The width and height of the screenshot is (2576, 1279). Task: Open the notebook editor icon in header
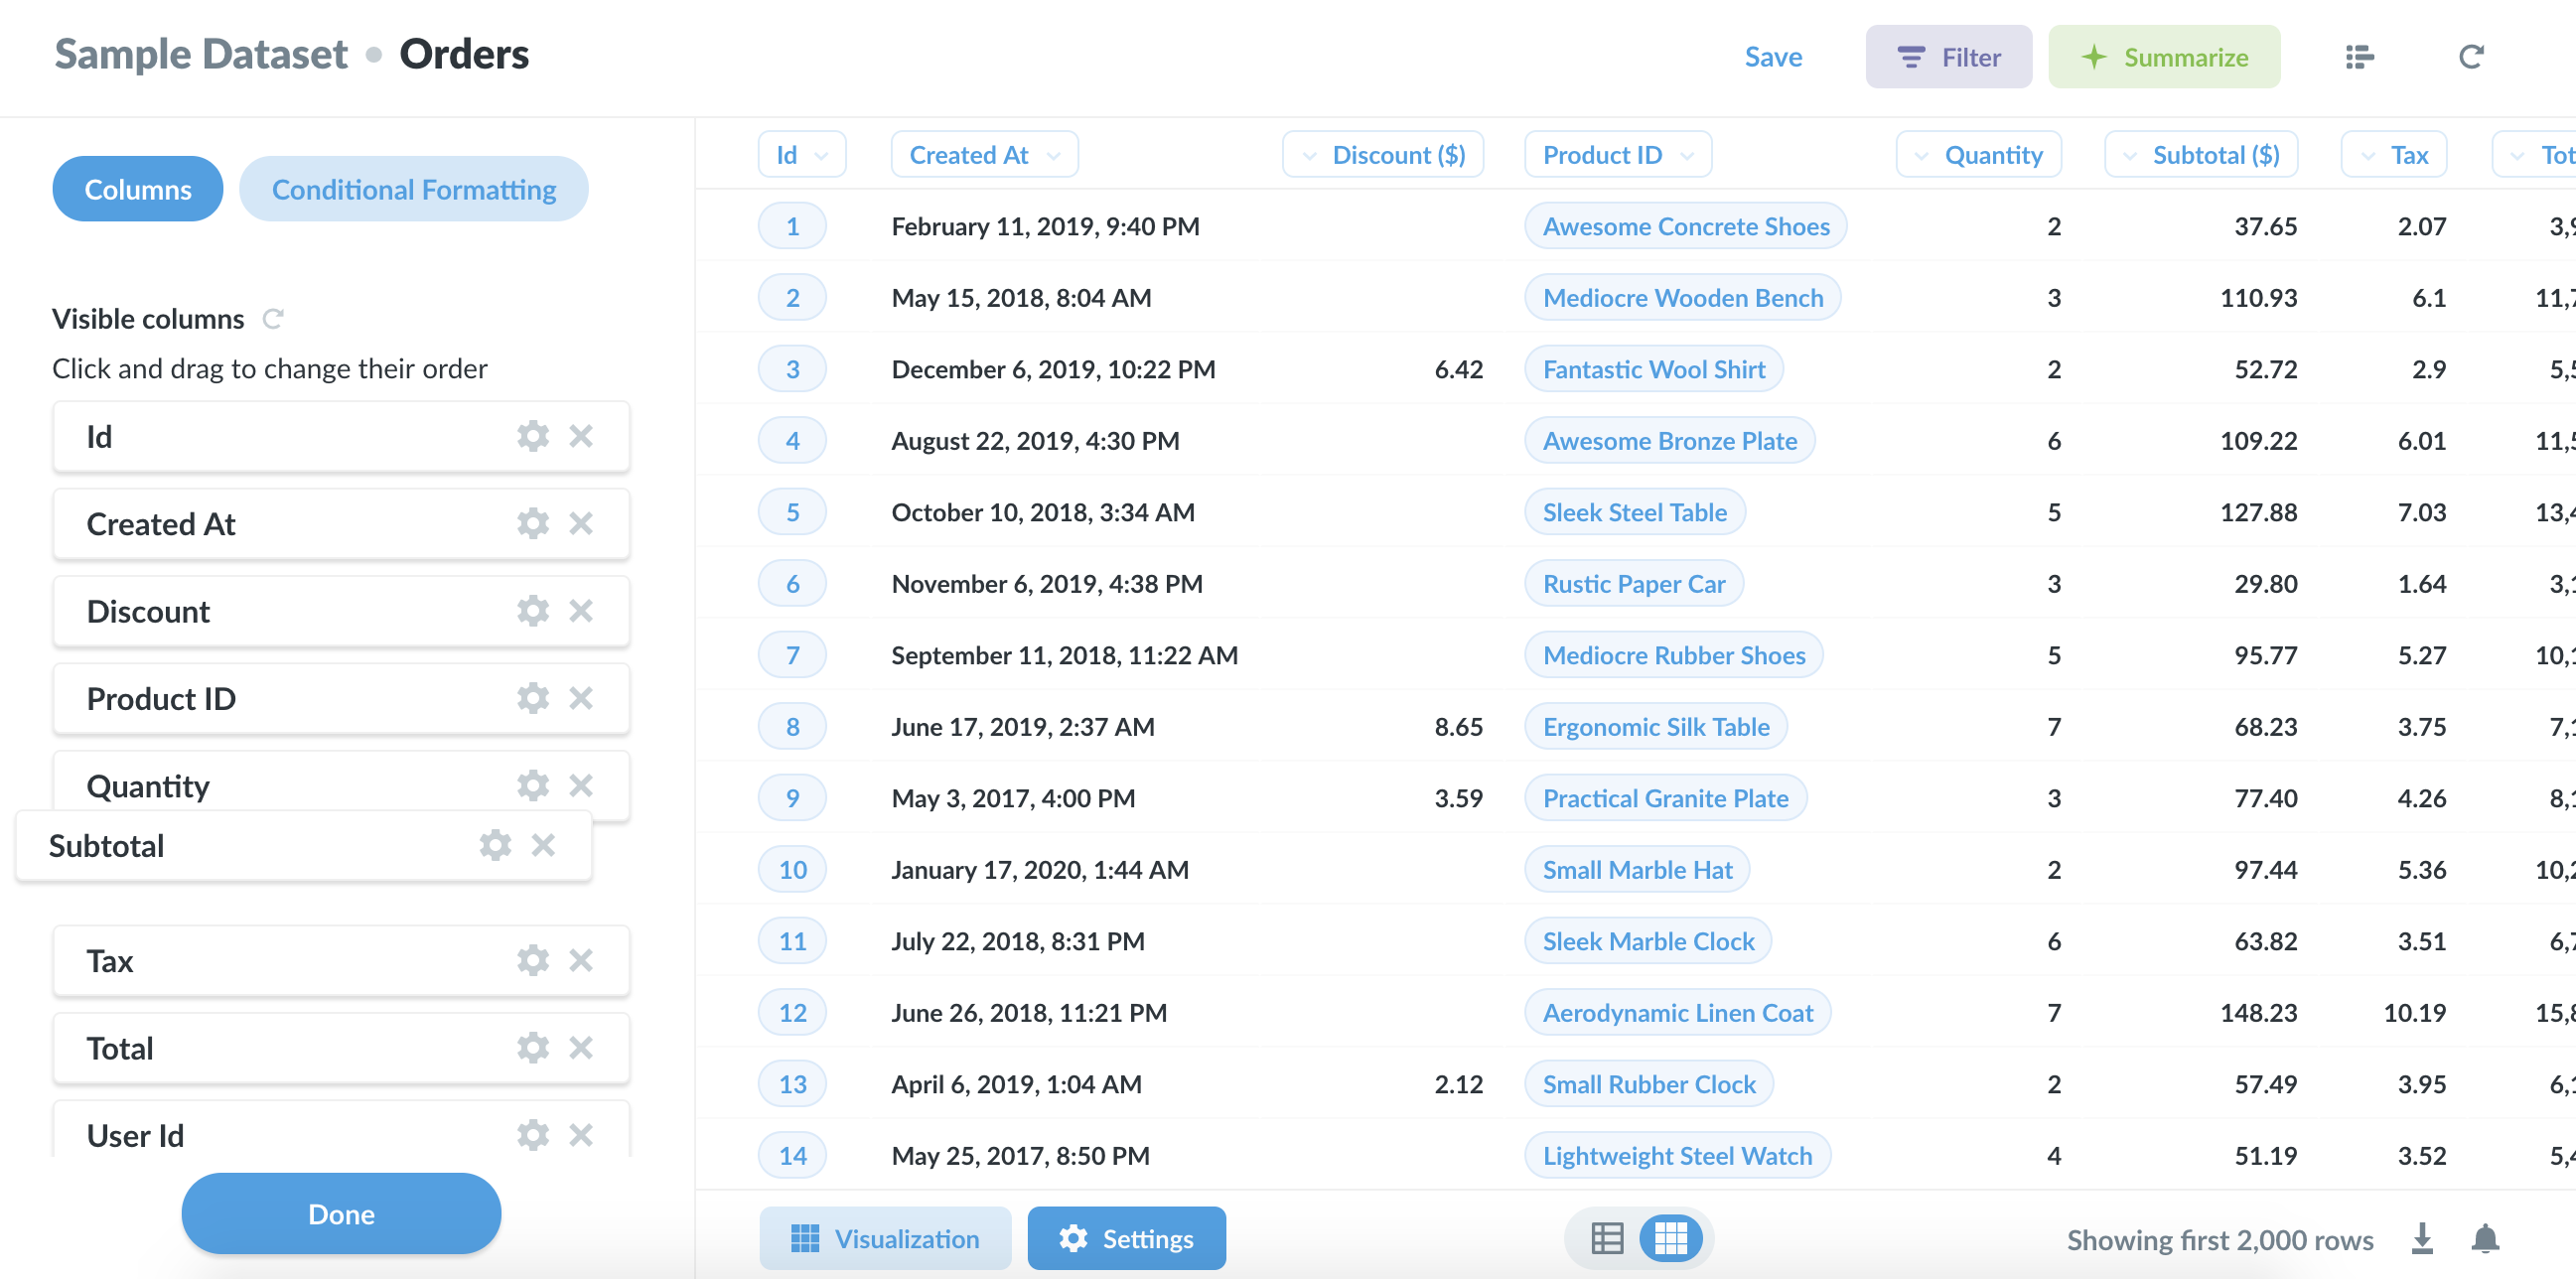[2359, 57]
